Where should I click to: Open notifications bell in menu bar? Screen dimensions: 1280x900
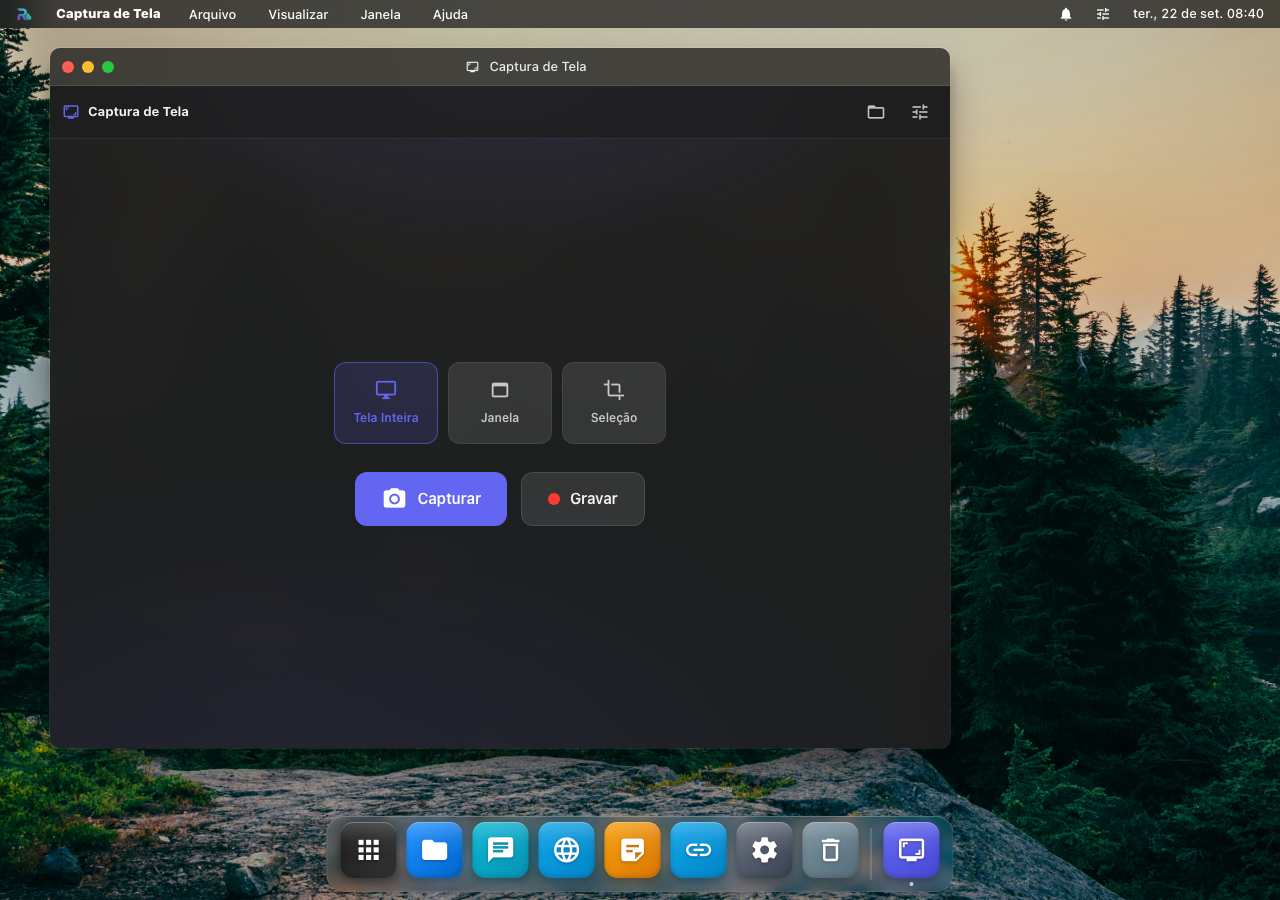click(x=1066, y=14)
